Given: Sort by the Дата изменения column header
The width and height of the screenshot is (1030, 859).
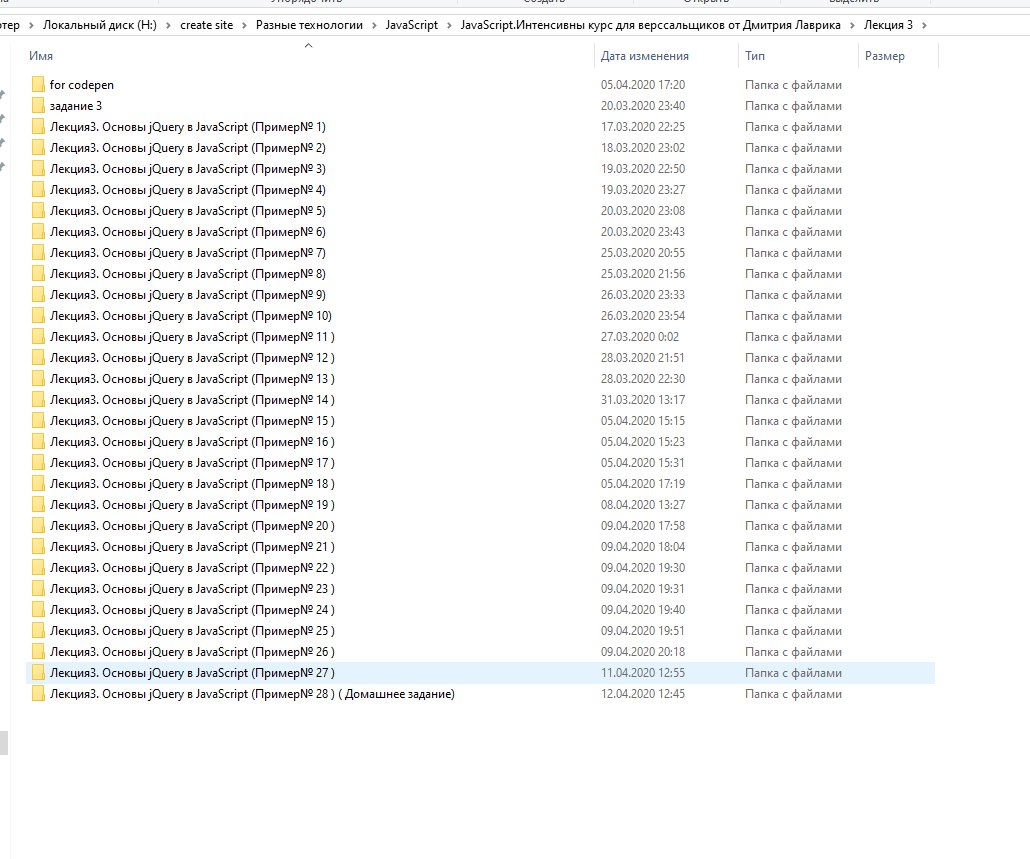Looking at the screenshot, I should coord(644,56).
